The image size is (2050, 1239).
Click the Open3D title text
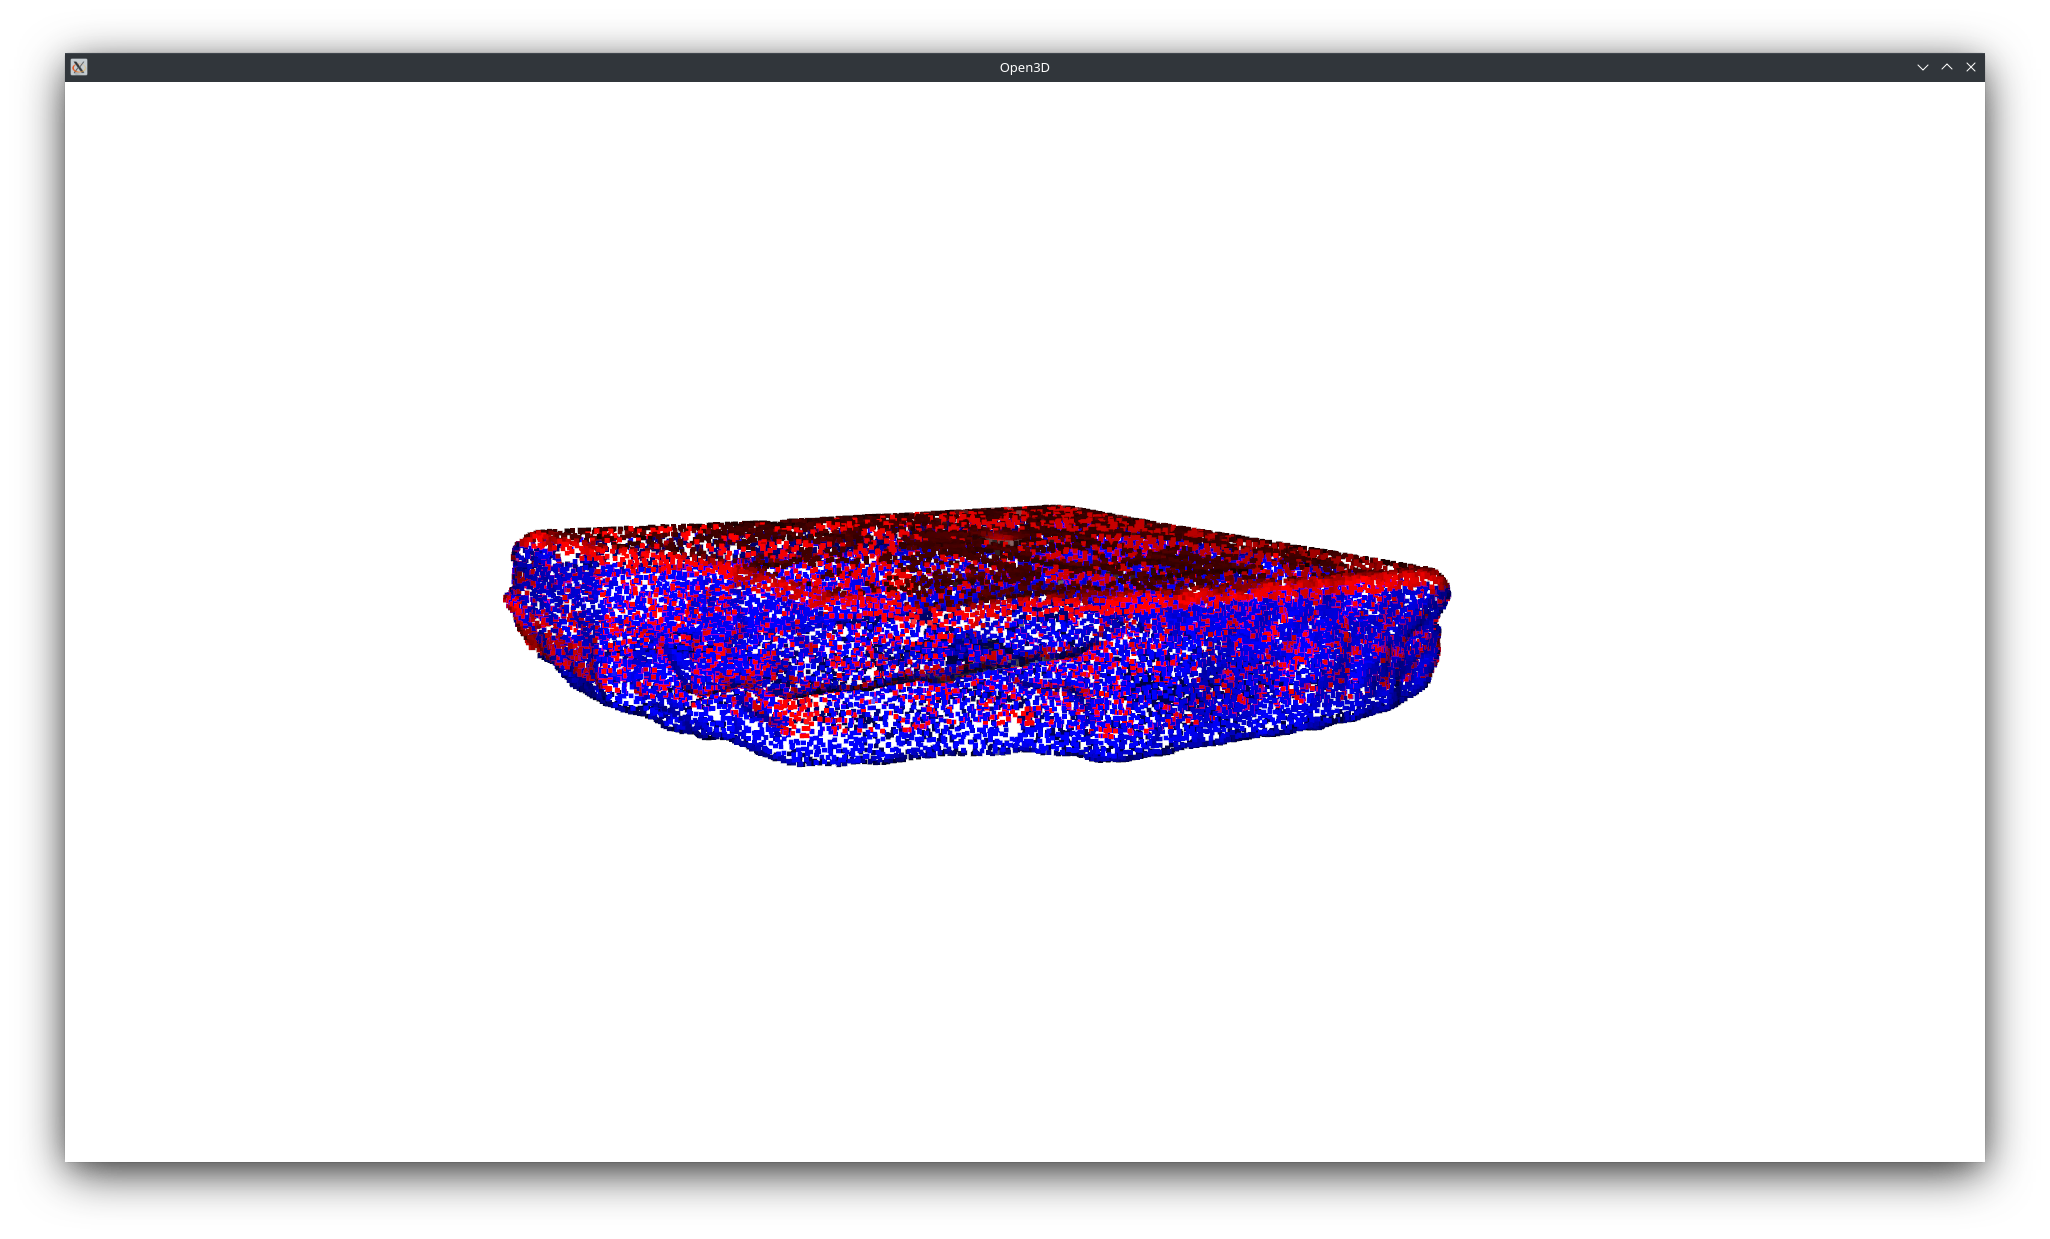click(x=1024, y=67)
